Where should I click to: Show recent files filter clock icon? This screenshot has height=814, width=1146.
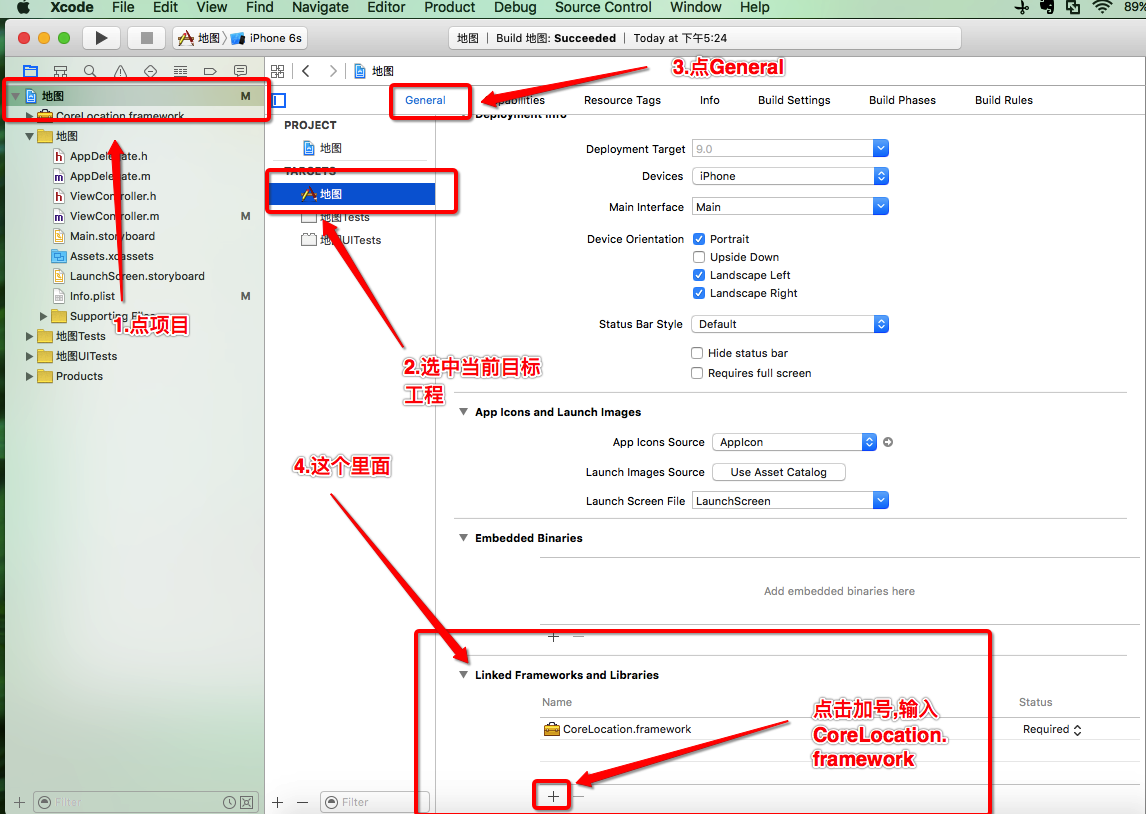229,802
